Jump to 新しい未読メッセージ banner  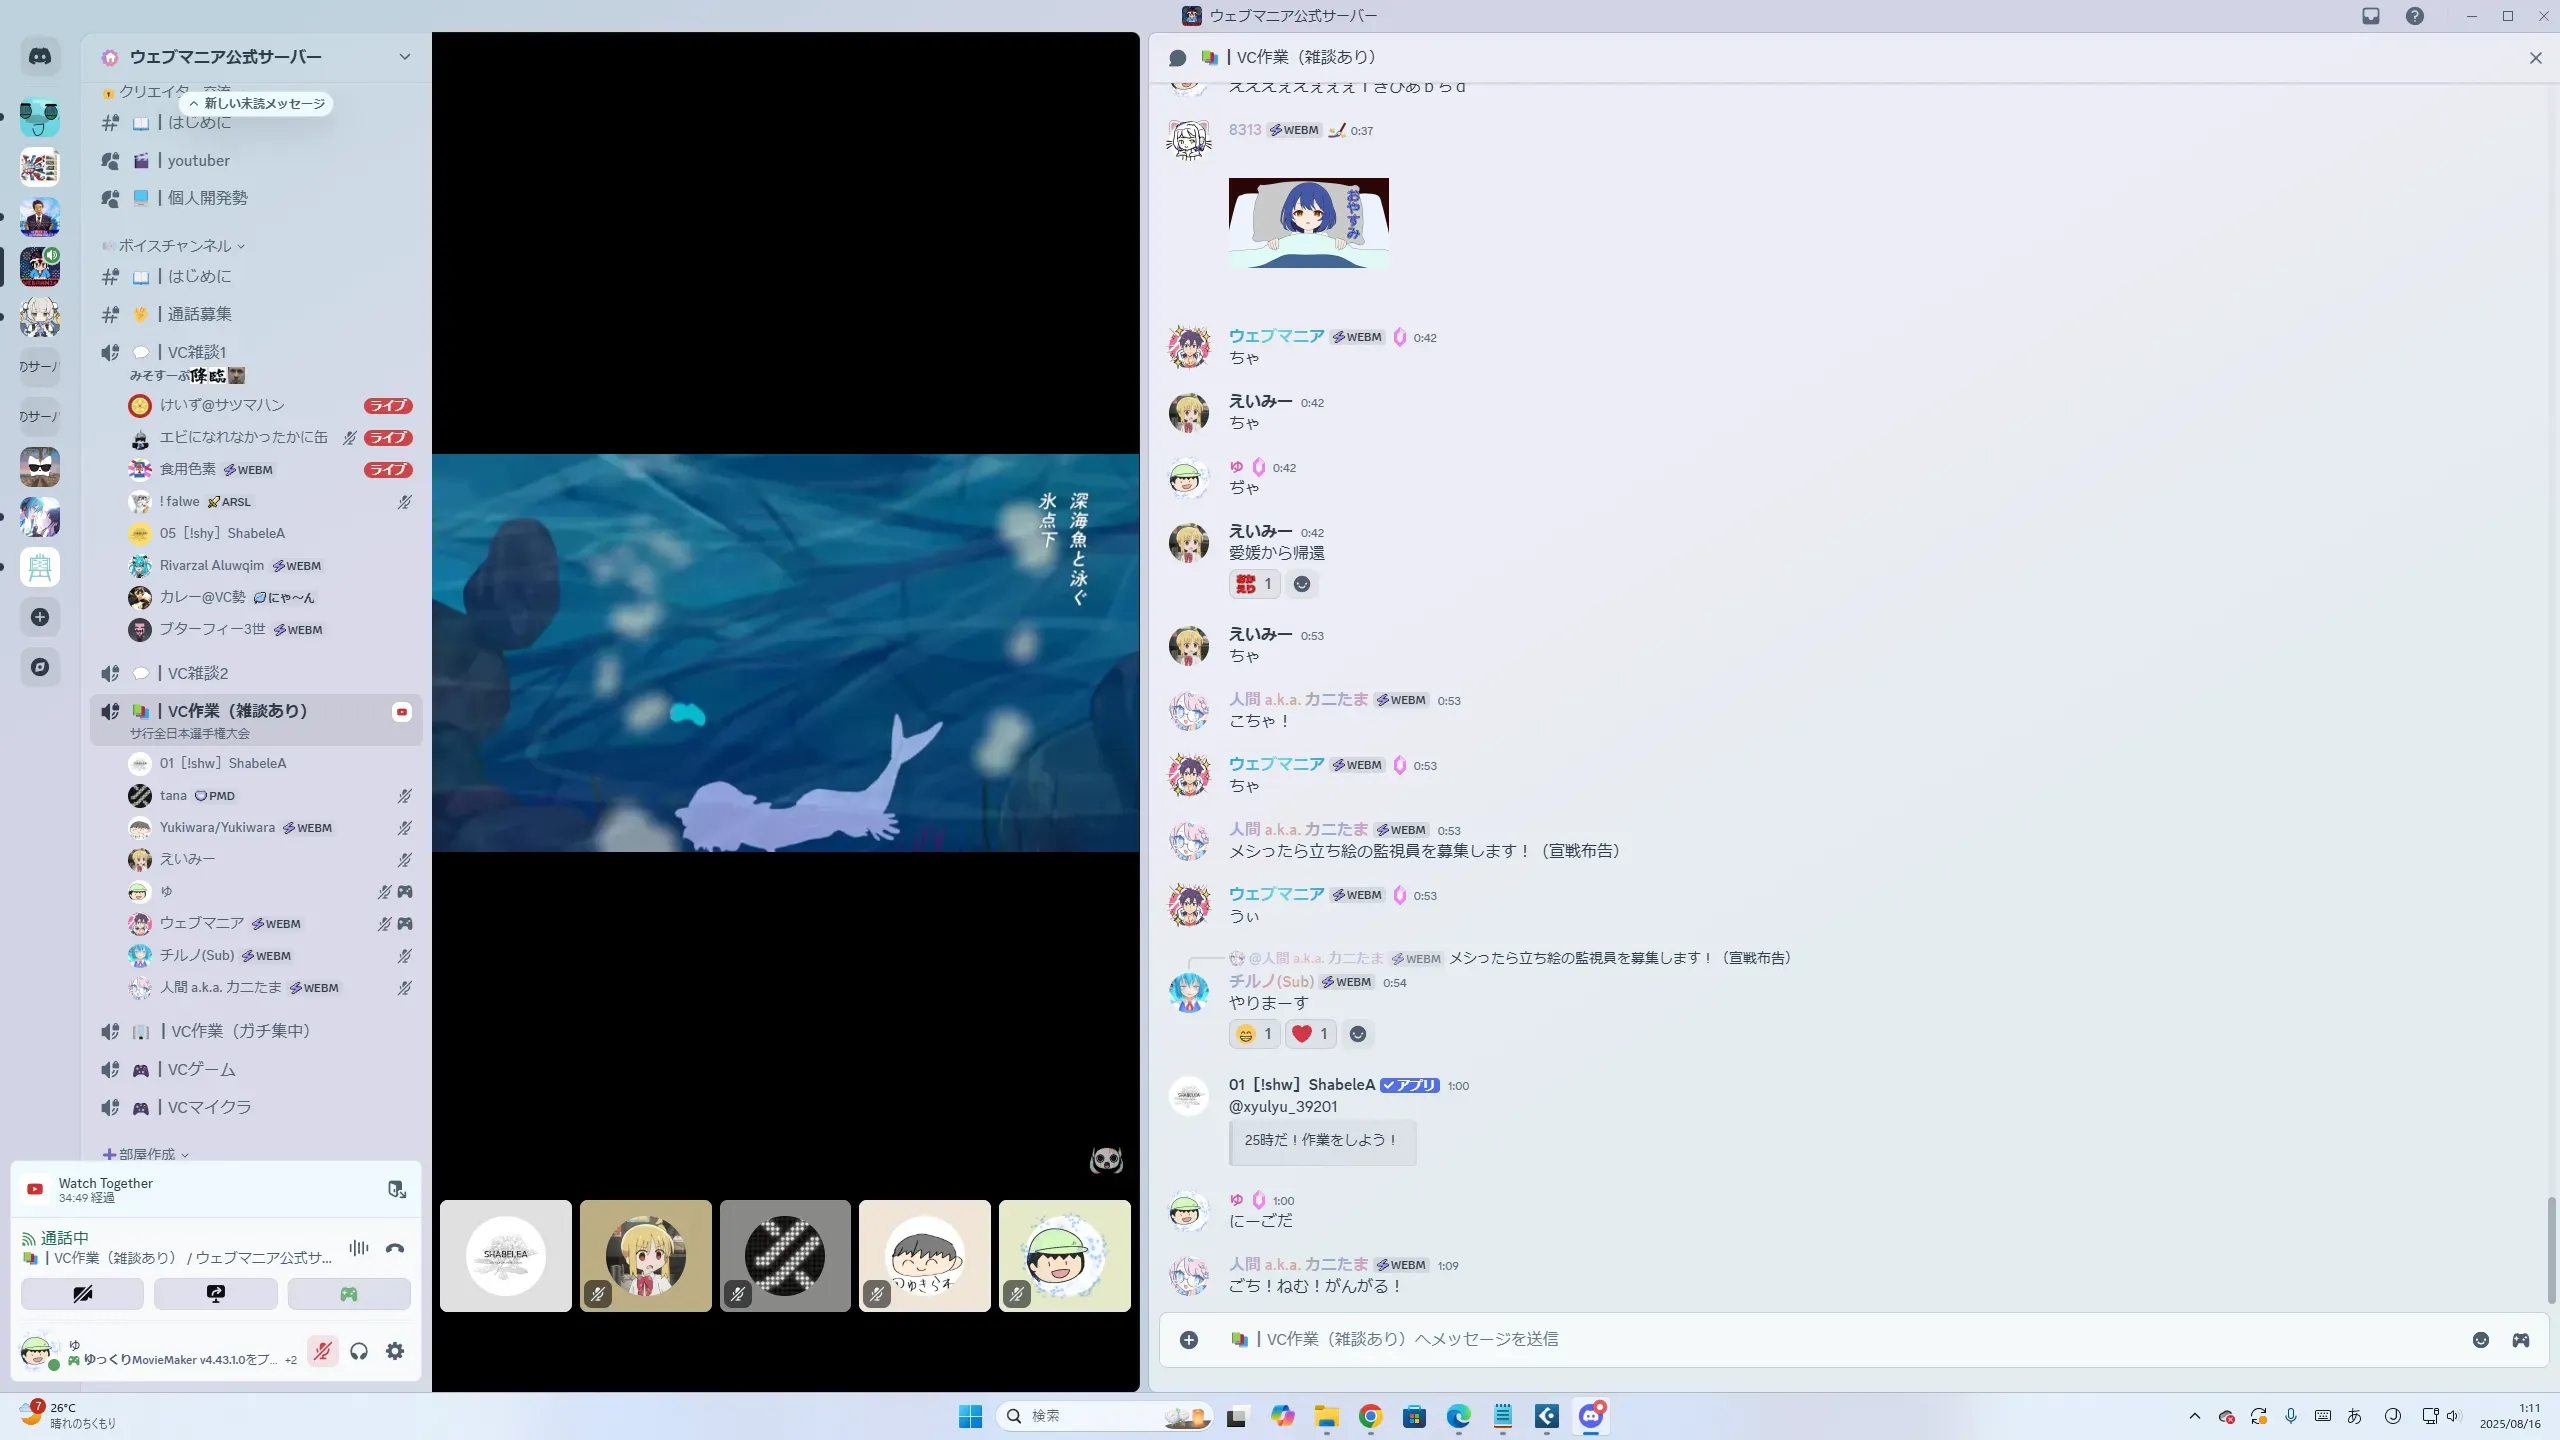click(258, 104)
